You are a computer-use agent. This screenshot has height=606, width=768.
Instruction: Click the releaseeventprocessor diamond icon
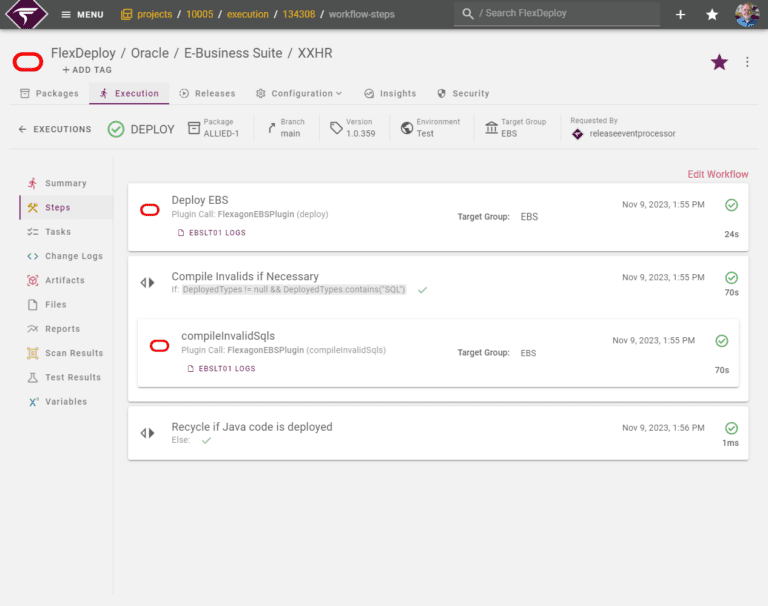[x=577, y=134]
